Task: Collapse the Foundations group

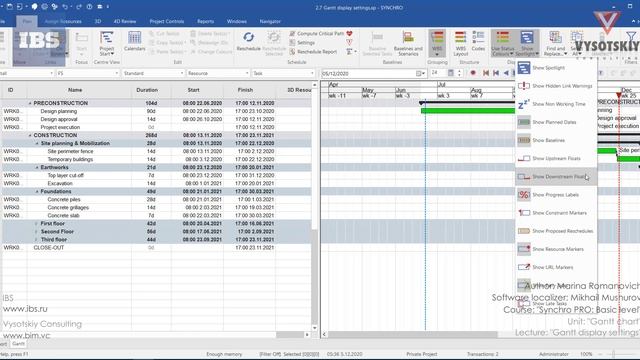Action: pyautogui.click(x=37, y=191)
